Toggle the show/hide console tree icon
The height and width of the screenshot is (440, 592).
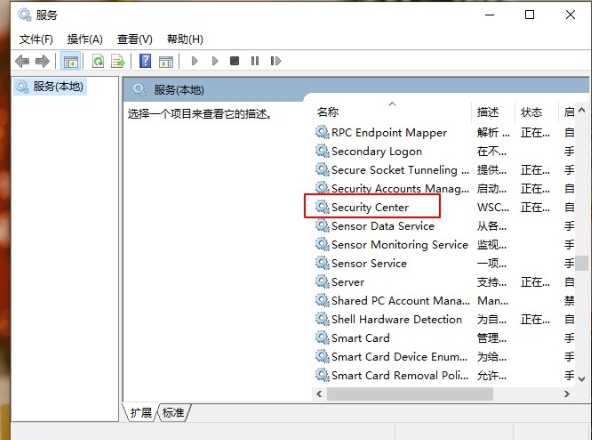[71, 61]
